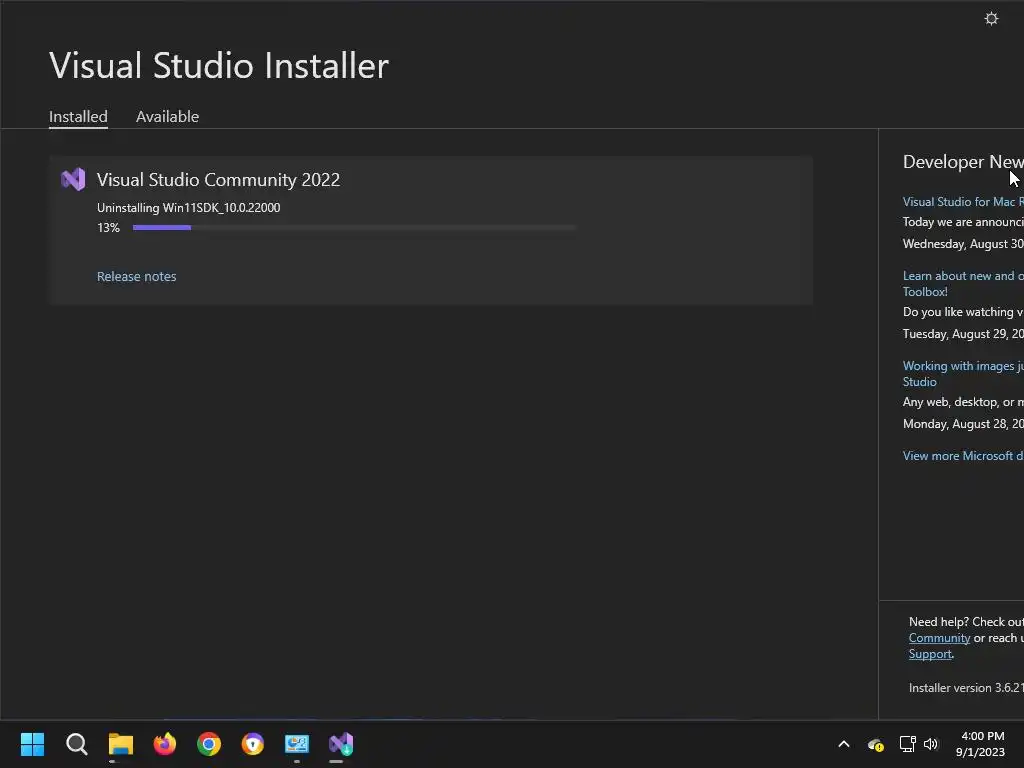Launch Firefox from taskbar

click(x=165, y=744)
